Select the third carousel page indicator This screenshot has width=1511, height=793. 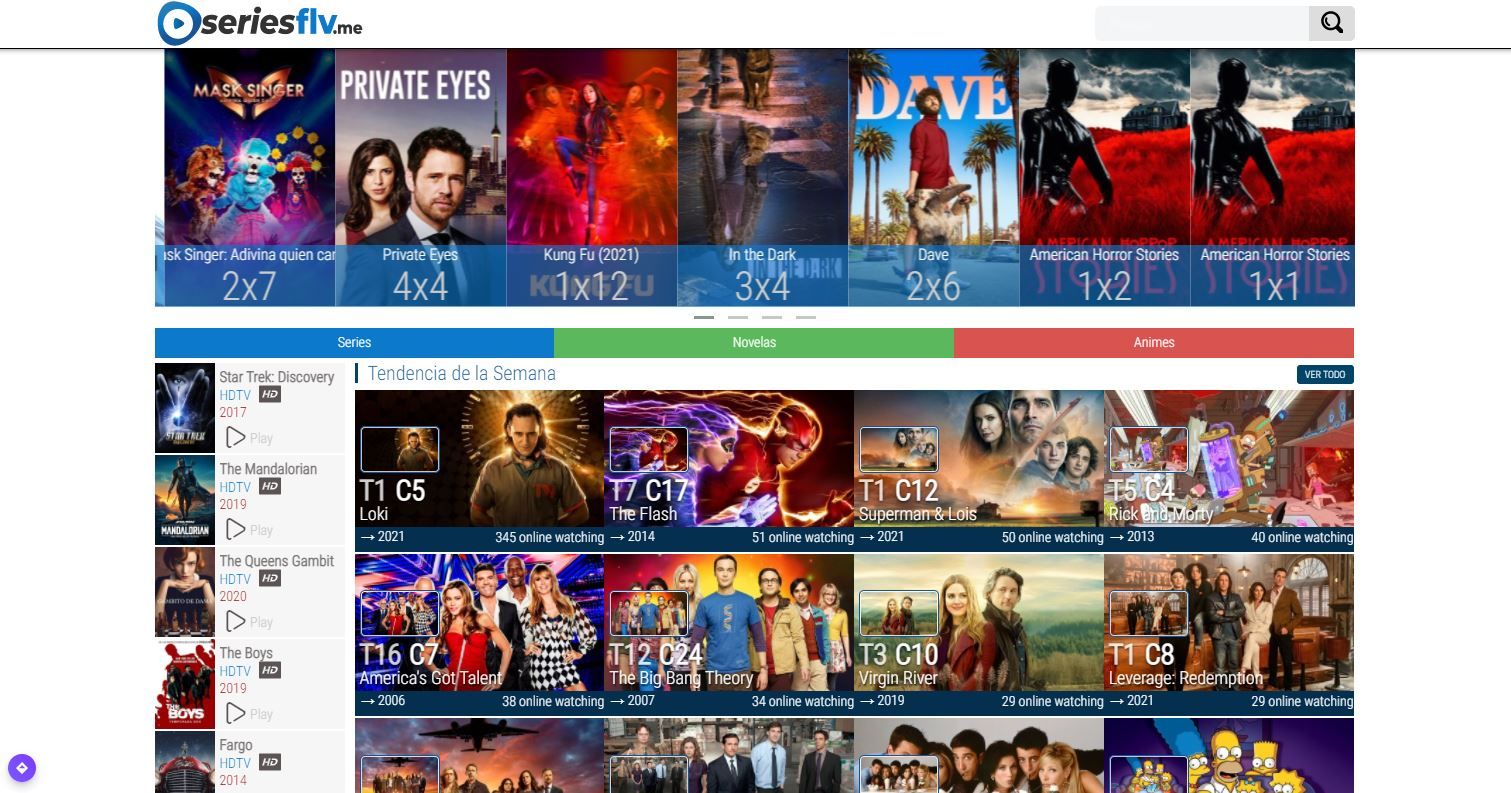[x=772, y=317]
